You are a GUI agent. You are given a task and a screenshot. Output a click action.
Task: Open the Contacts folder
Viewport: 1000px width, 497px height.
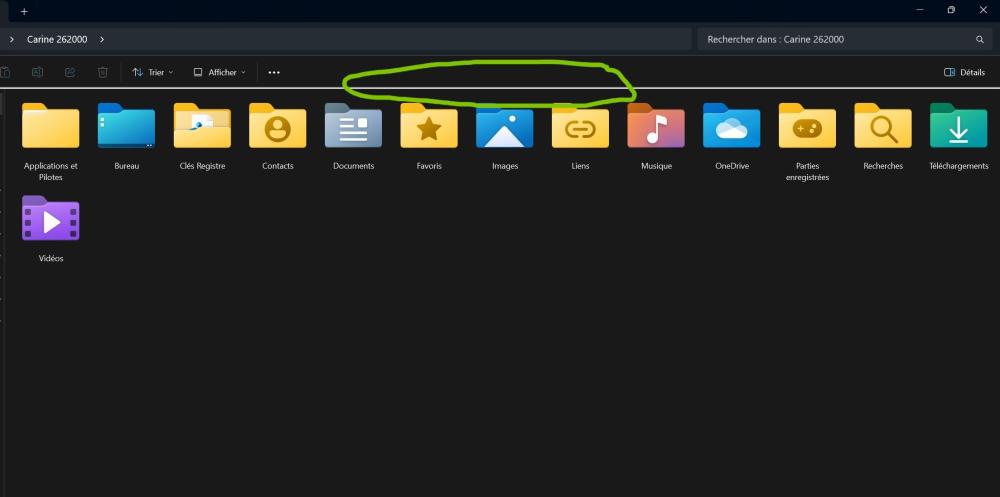(x=277, y=127)
